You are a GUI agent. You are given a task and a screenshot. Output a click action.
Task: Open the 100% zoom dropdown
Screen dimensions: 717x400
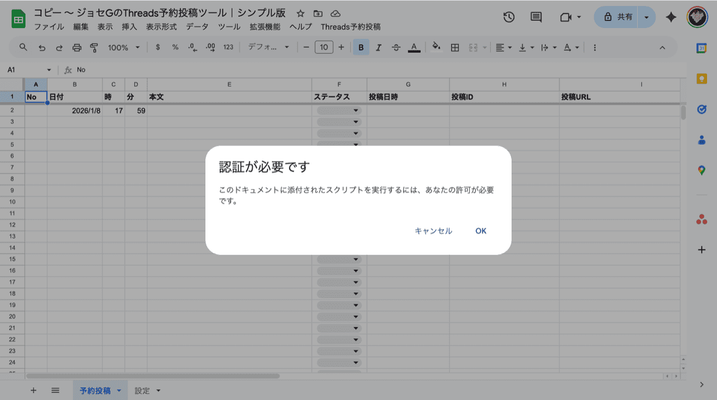click(123, 48)
